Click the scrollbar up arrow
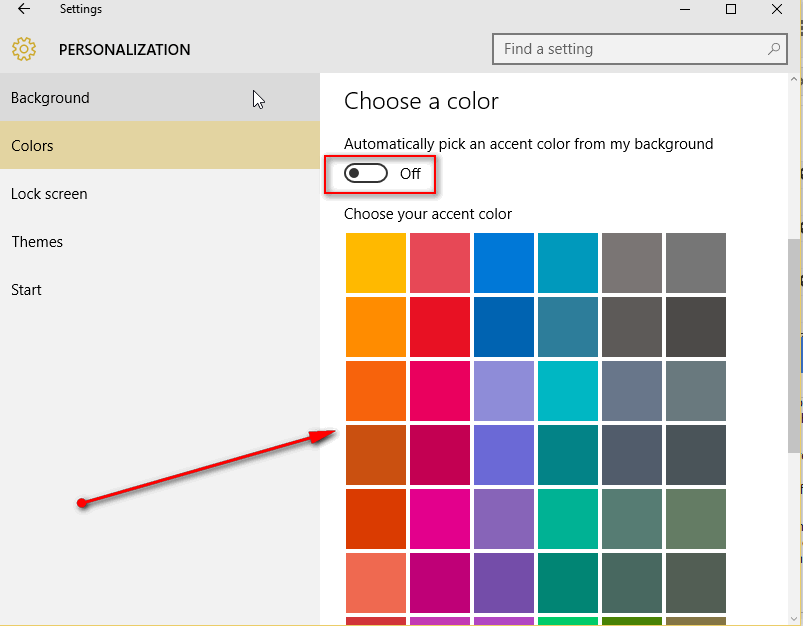 [x=793, y=79]
